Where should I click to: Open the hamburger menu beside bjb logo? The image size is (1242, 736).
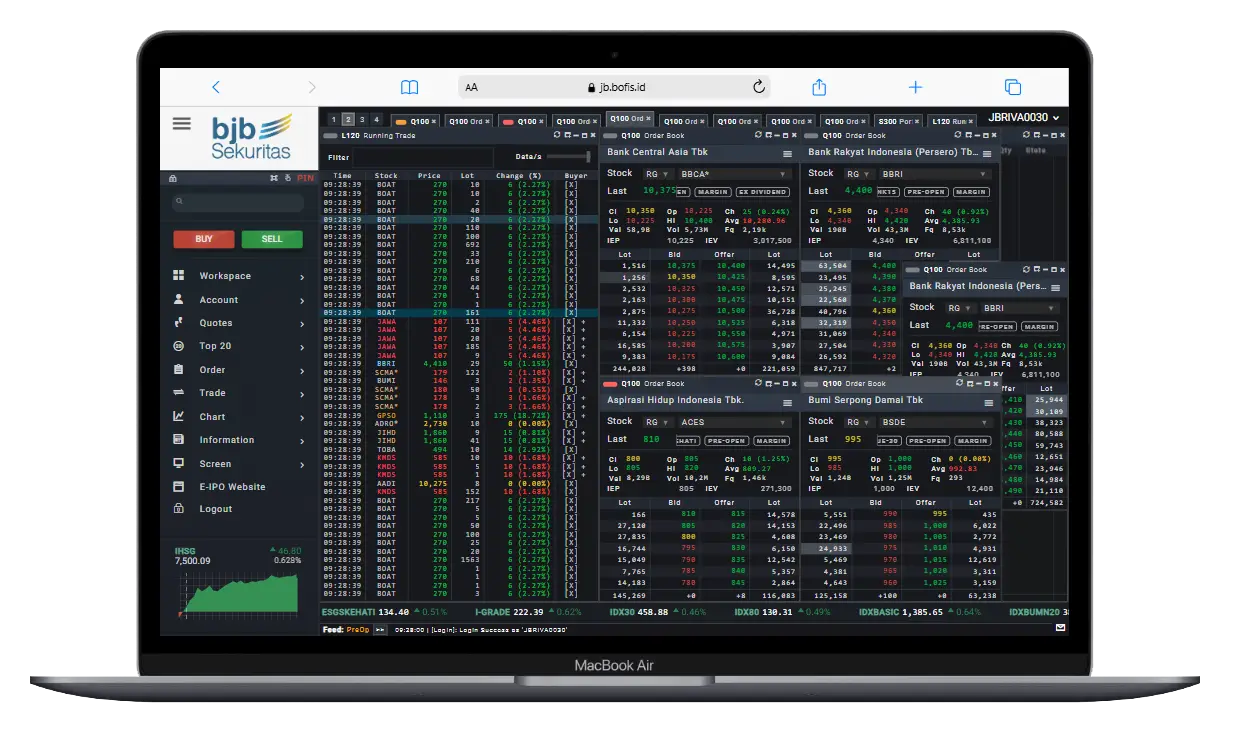[181, 124]
